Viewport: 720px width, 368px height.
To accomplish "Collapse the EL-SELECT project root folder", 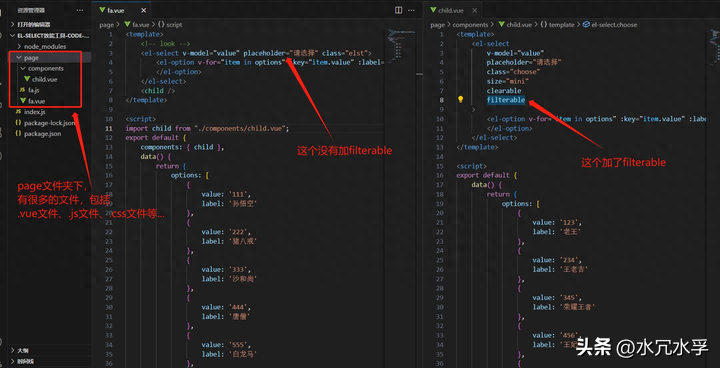I will (50, 35).
